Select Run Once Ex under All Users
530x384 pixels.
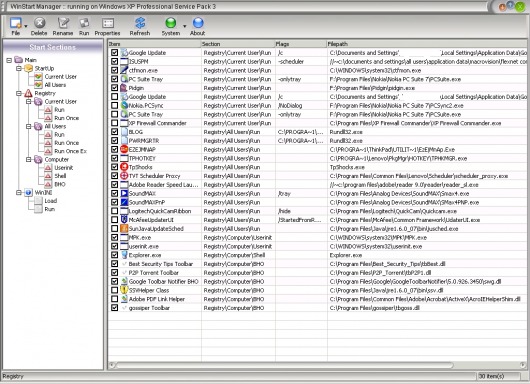coord(70,151)
